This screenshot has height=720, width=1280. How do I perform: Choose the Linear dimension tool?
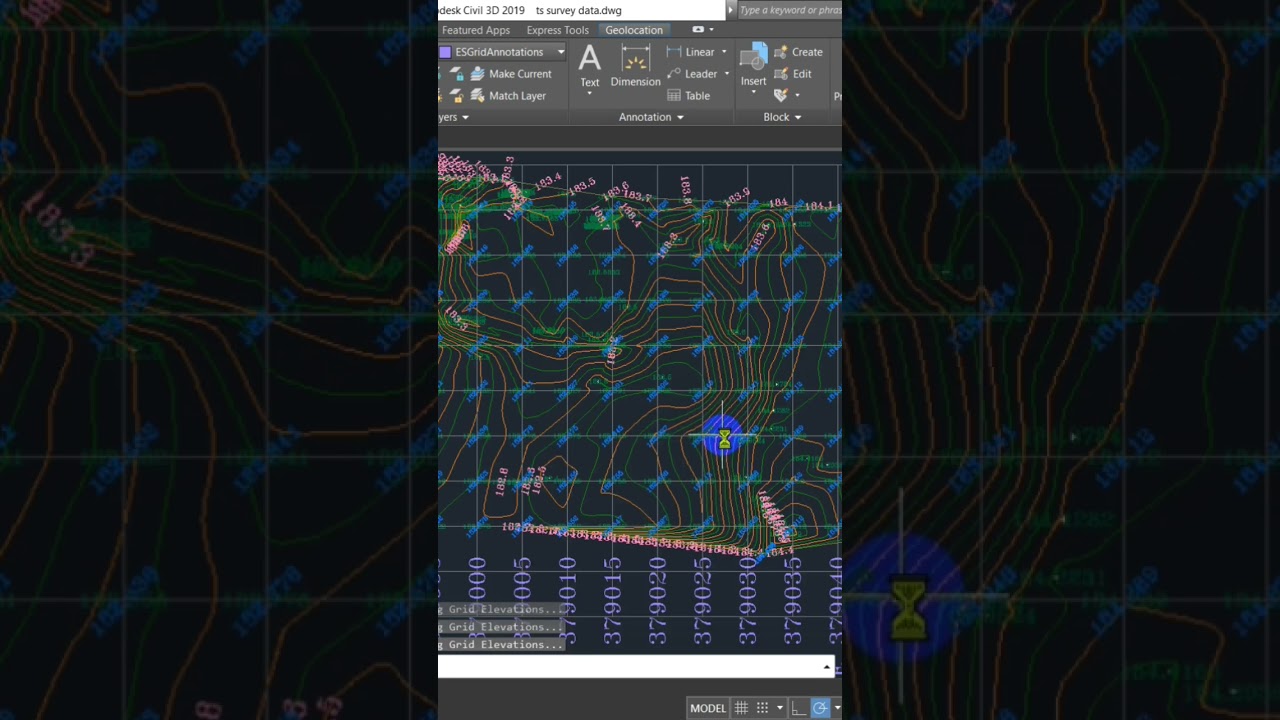691,52
